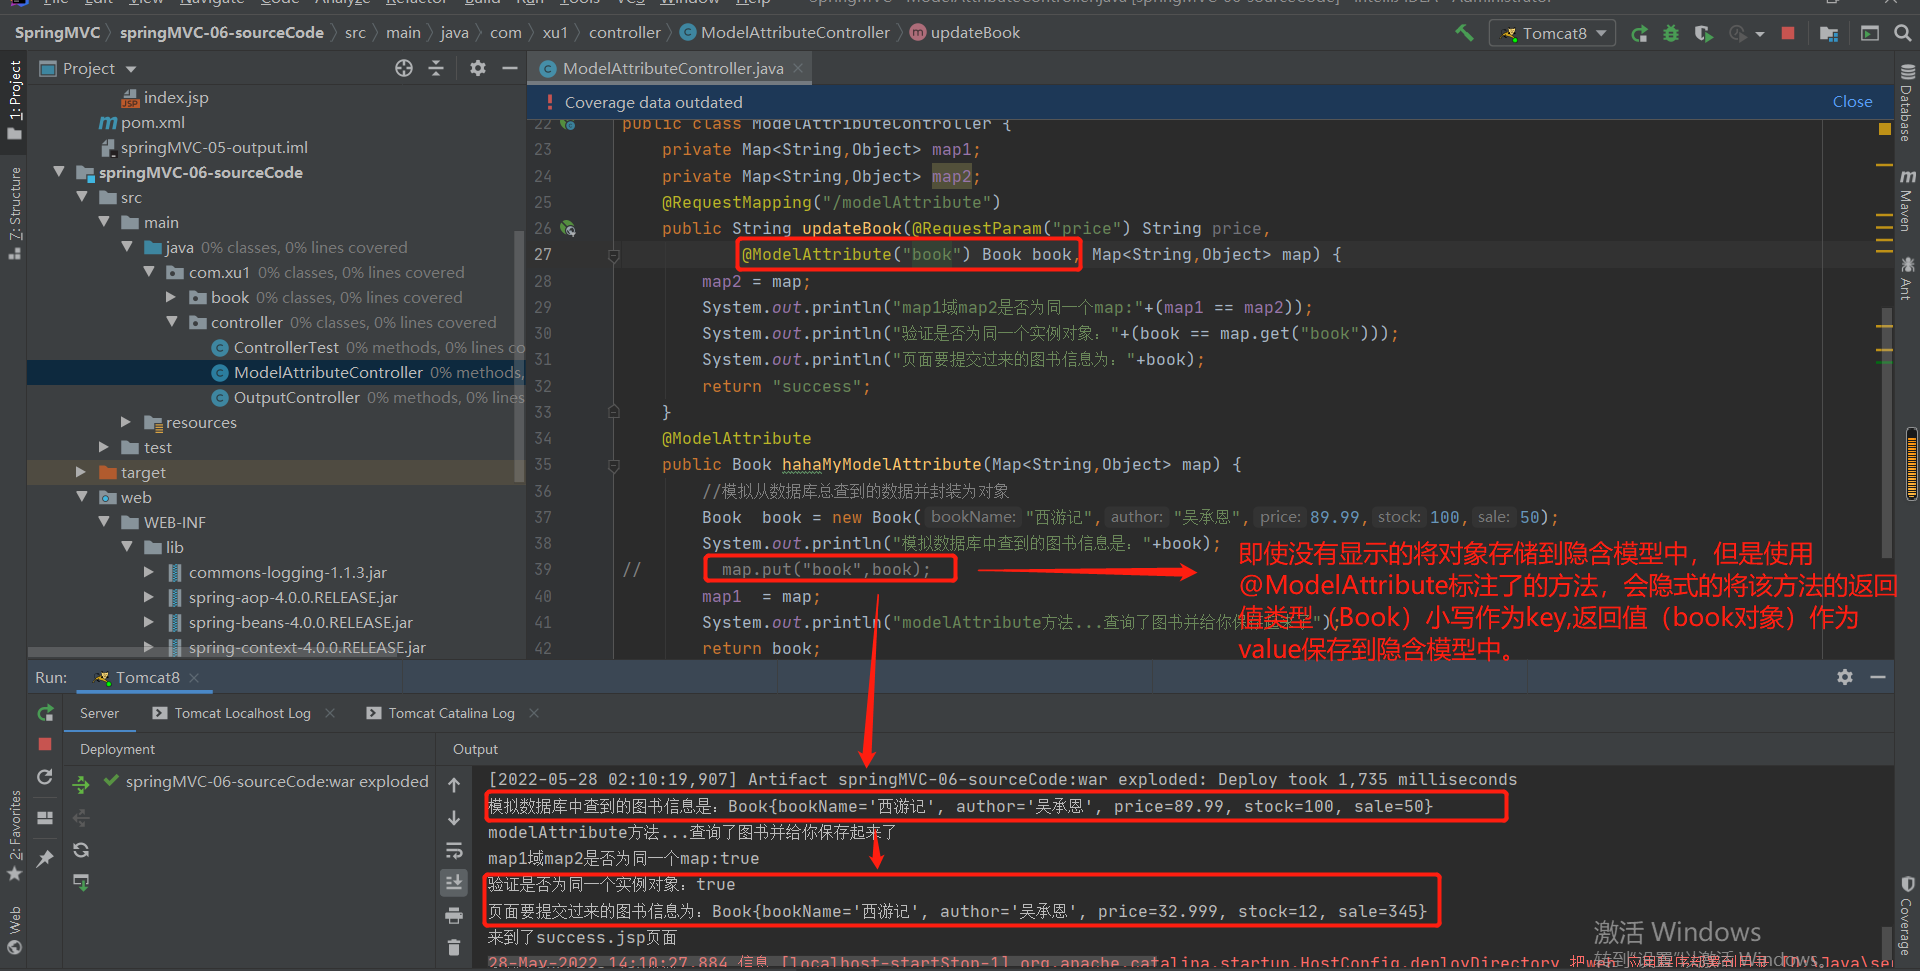Close the ModelAttributeController.java editor tab

point(798,68)
